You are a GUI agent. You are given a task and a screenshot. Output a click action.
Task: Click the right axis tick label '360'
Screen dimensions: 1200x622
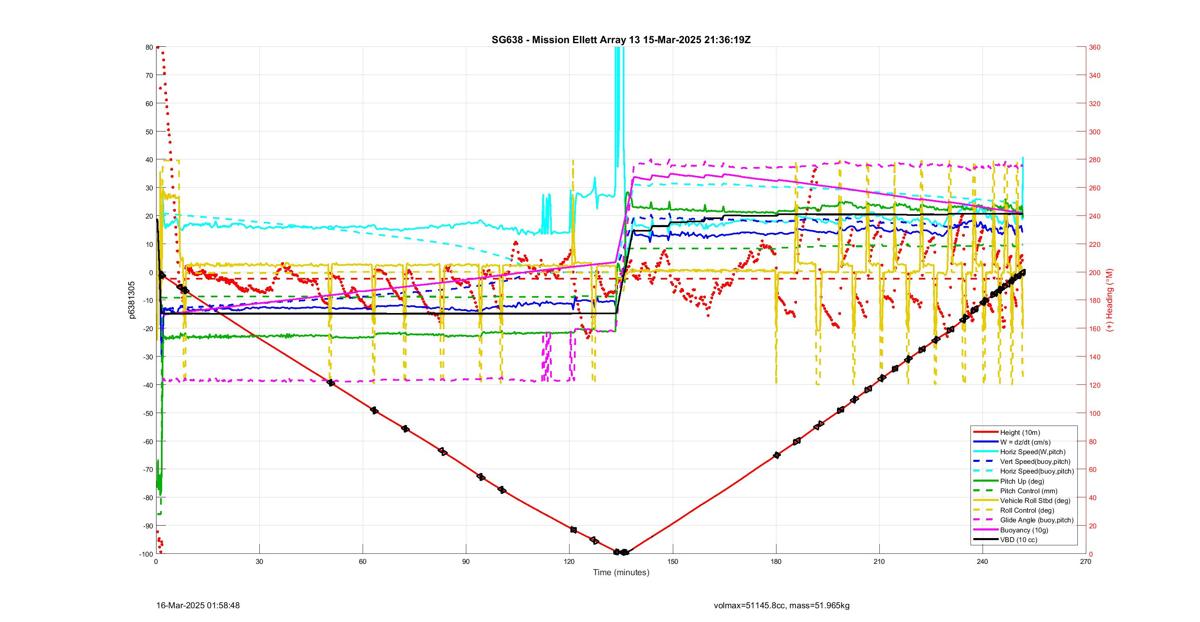(1095, 47)
